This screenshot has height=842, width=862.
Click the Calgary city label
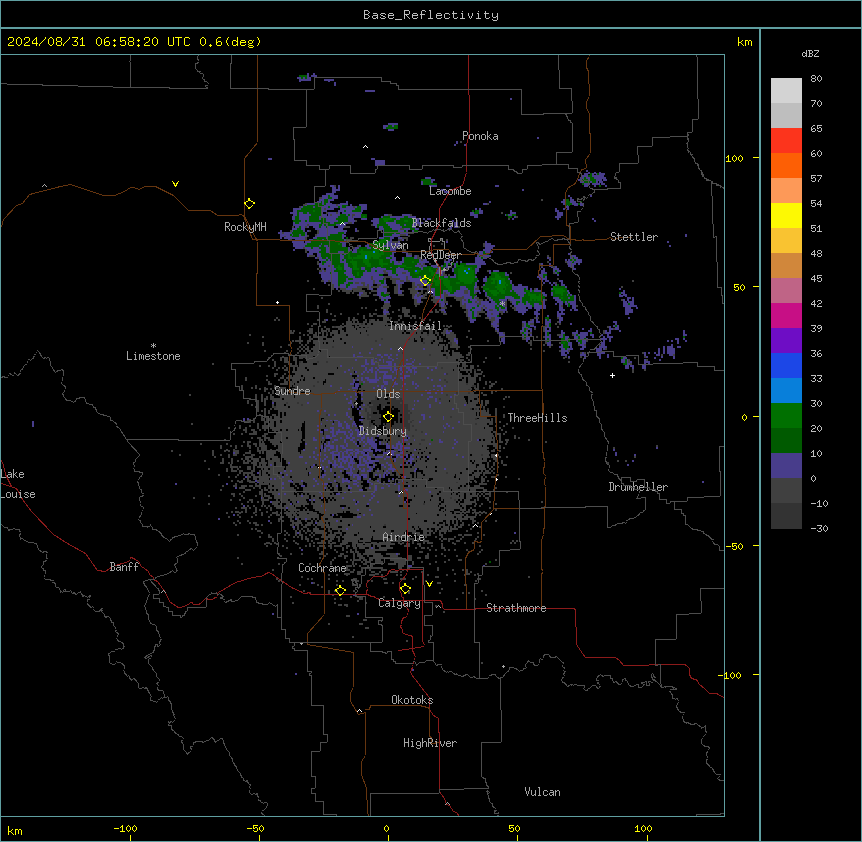(x=399, y=603)
